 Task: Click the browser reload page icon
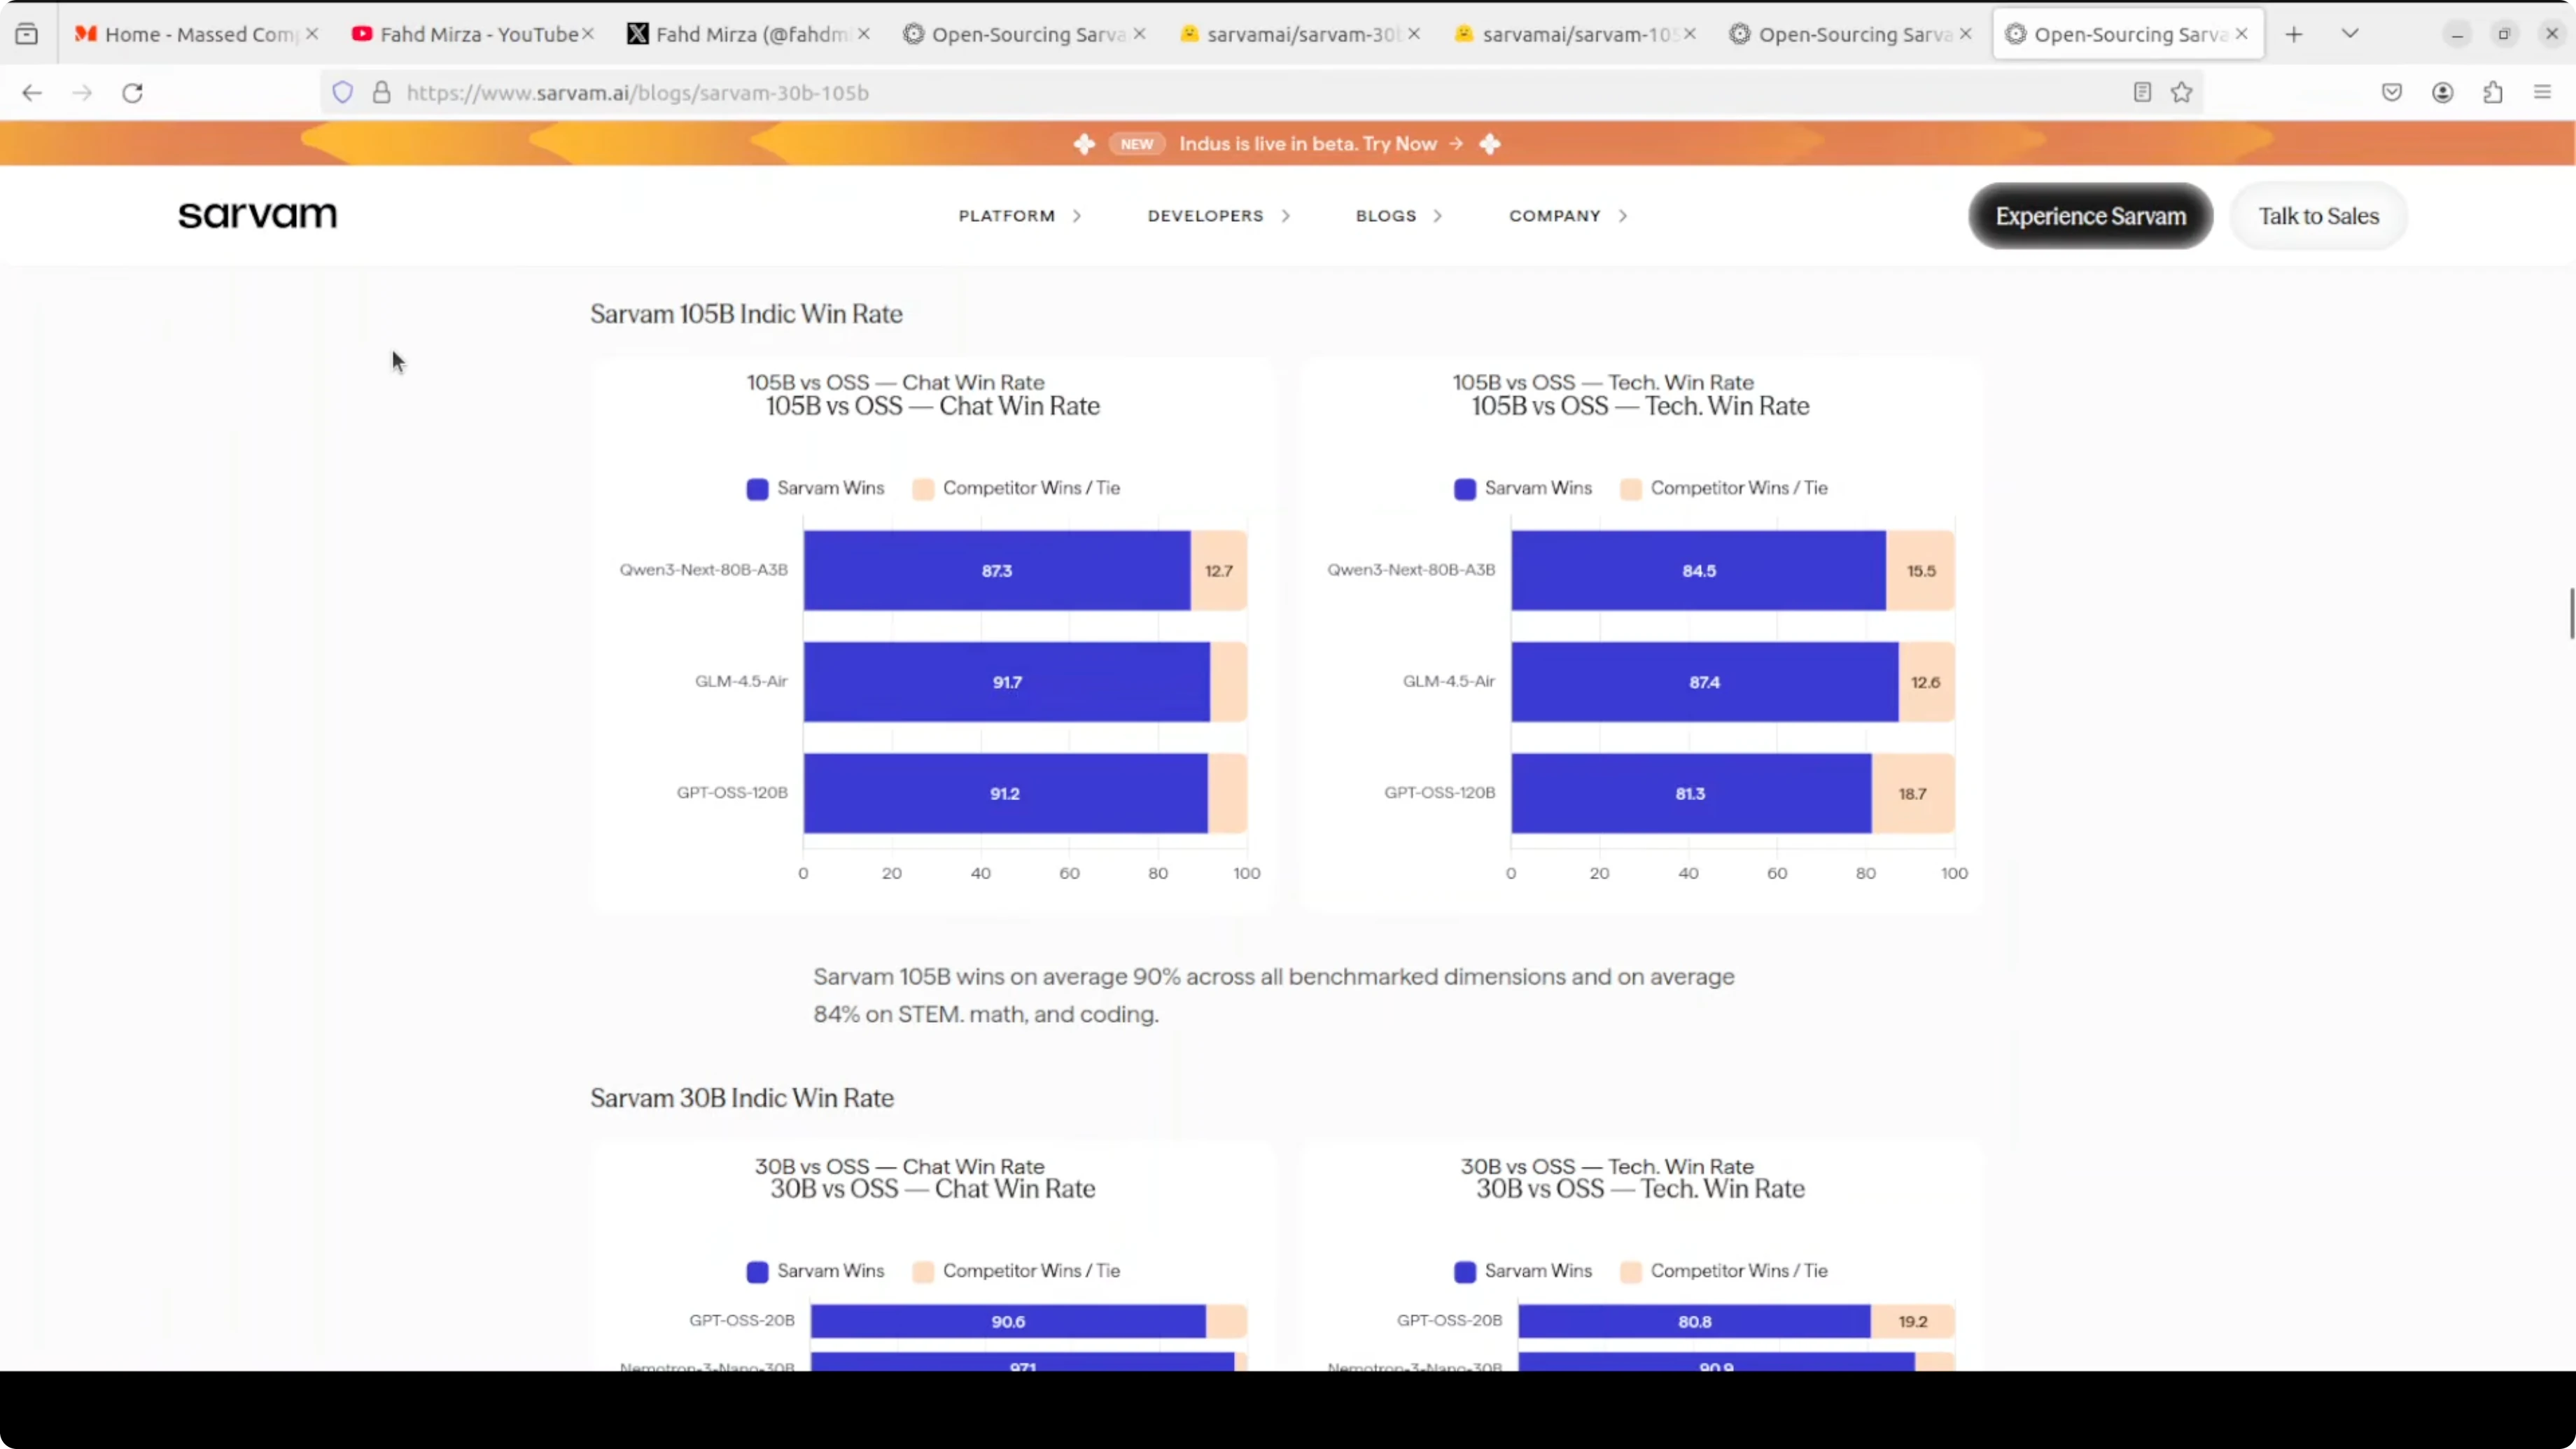[132, 93]
